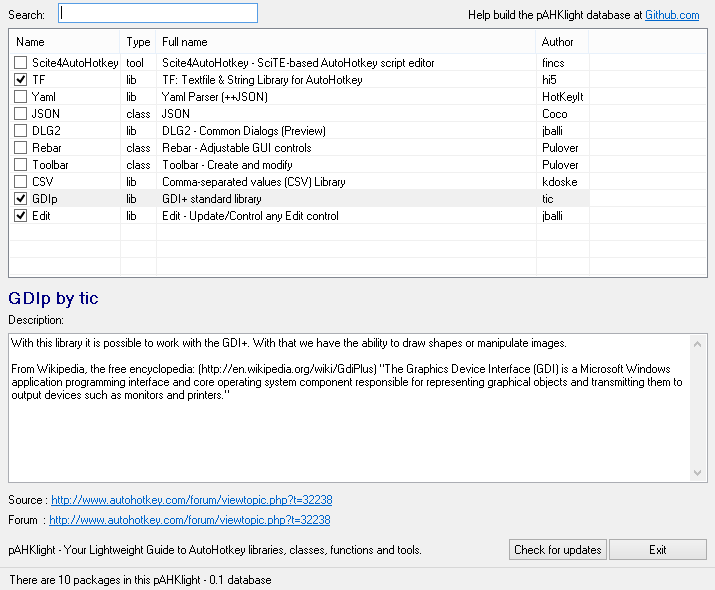Open the Source URL link
The image size is (715, 590).
tap(191, 500)
